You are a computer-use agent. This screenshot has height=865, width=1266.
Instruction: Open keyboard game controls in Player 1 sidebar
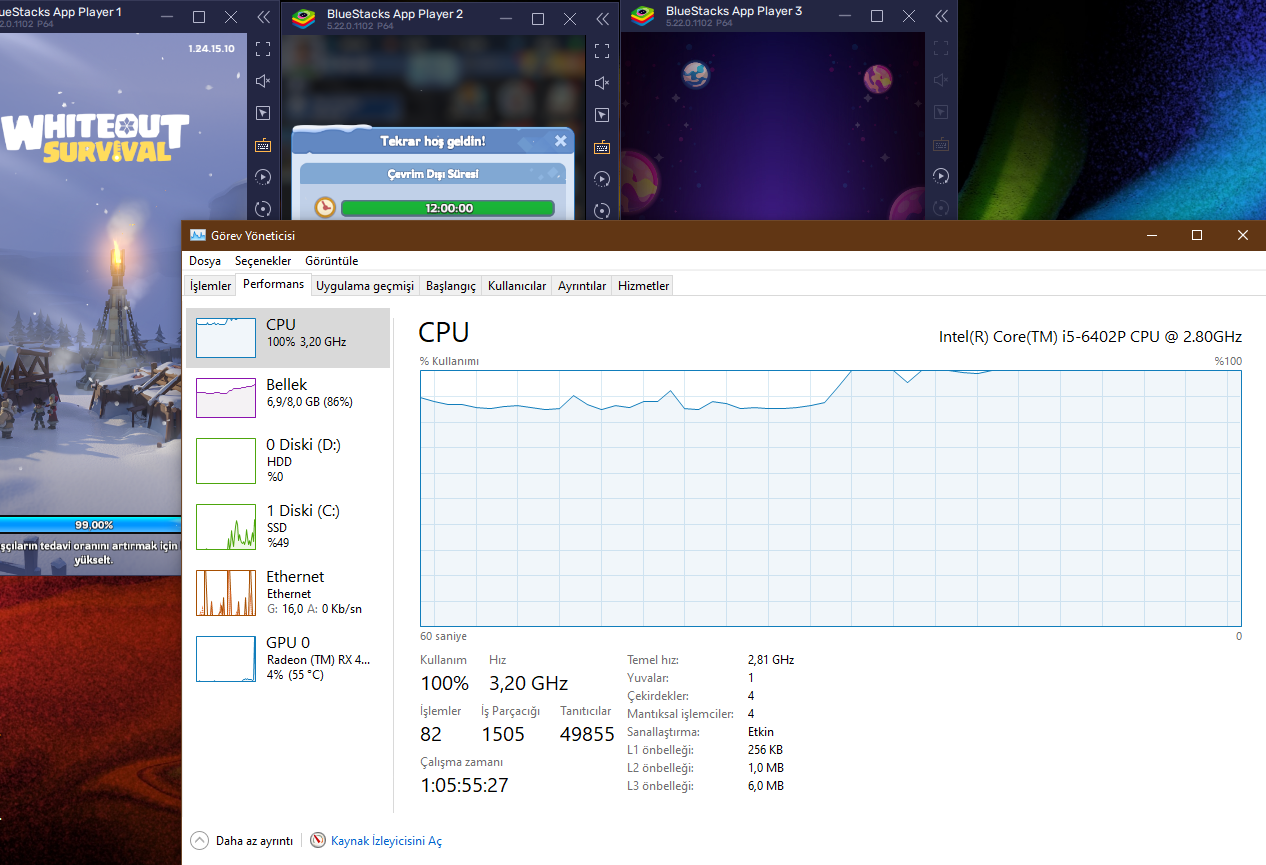[x=263, y=145]
